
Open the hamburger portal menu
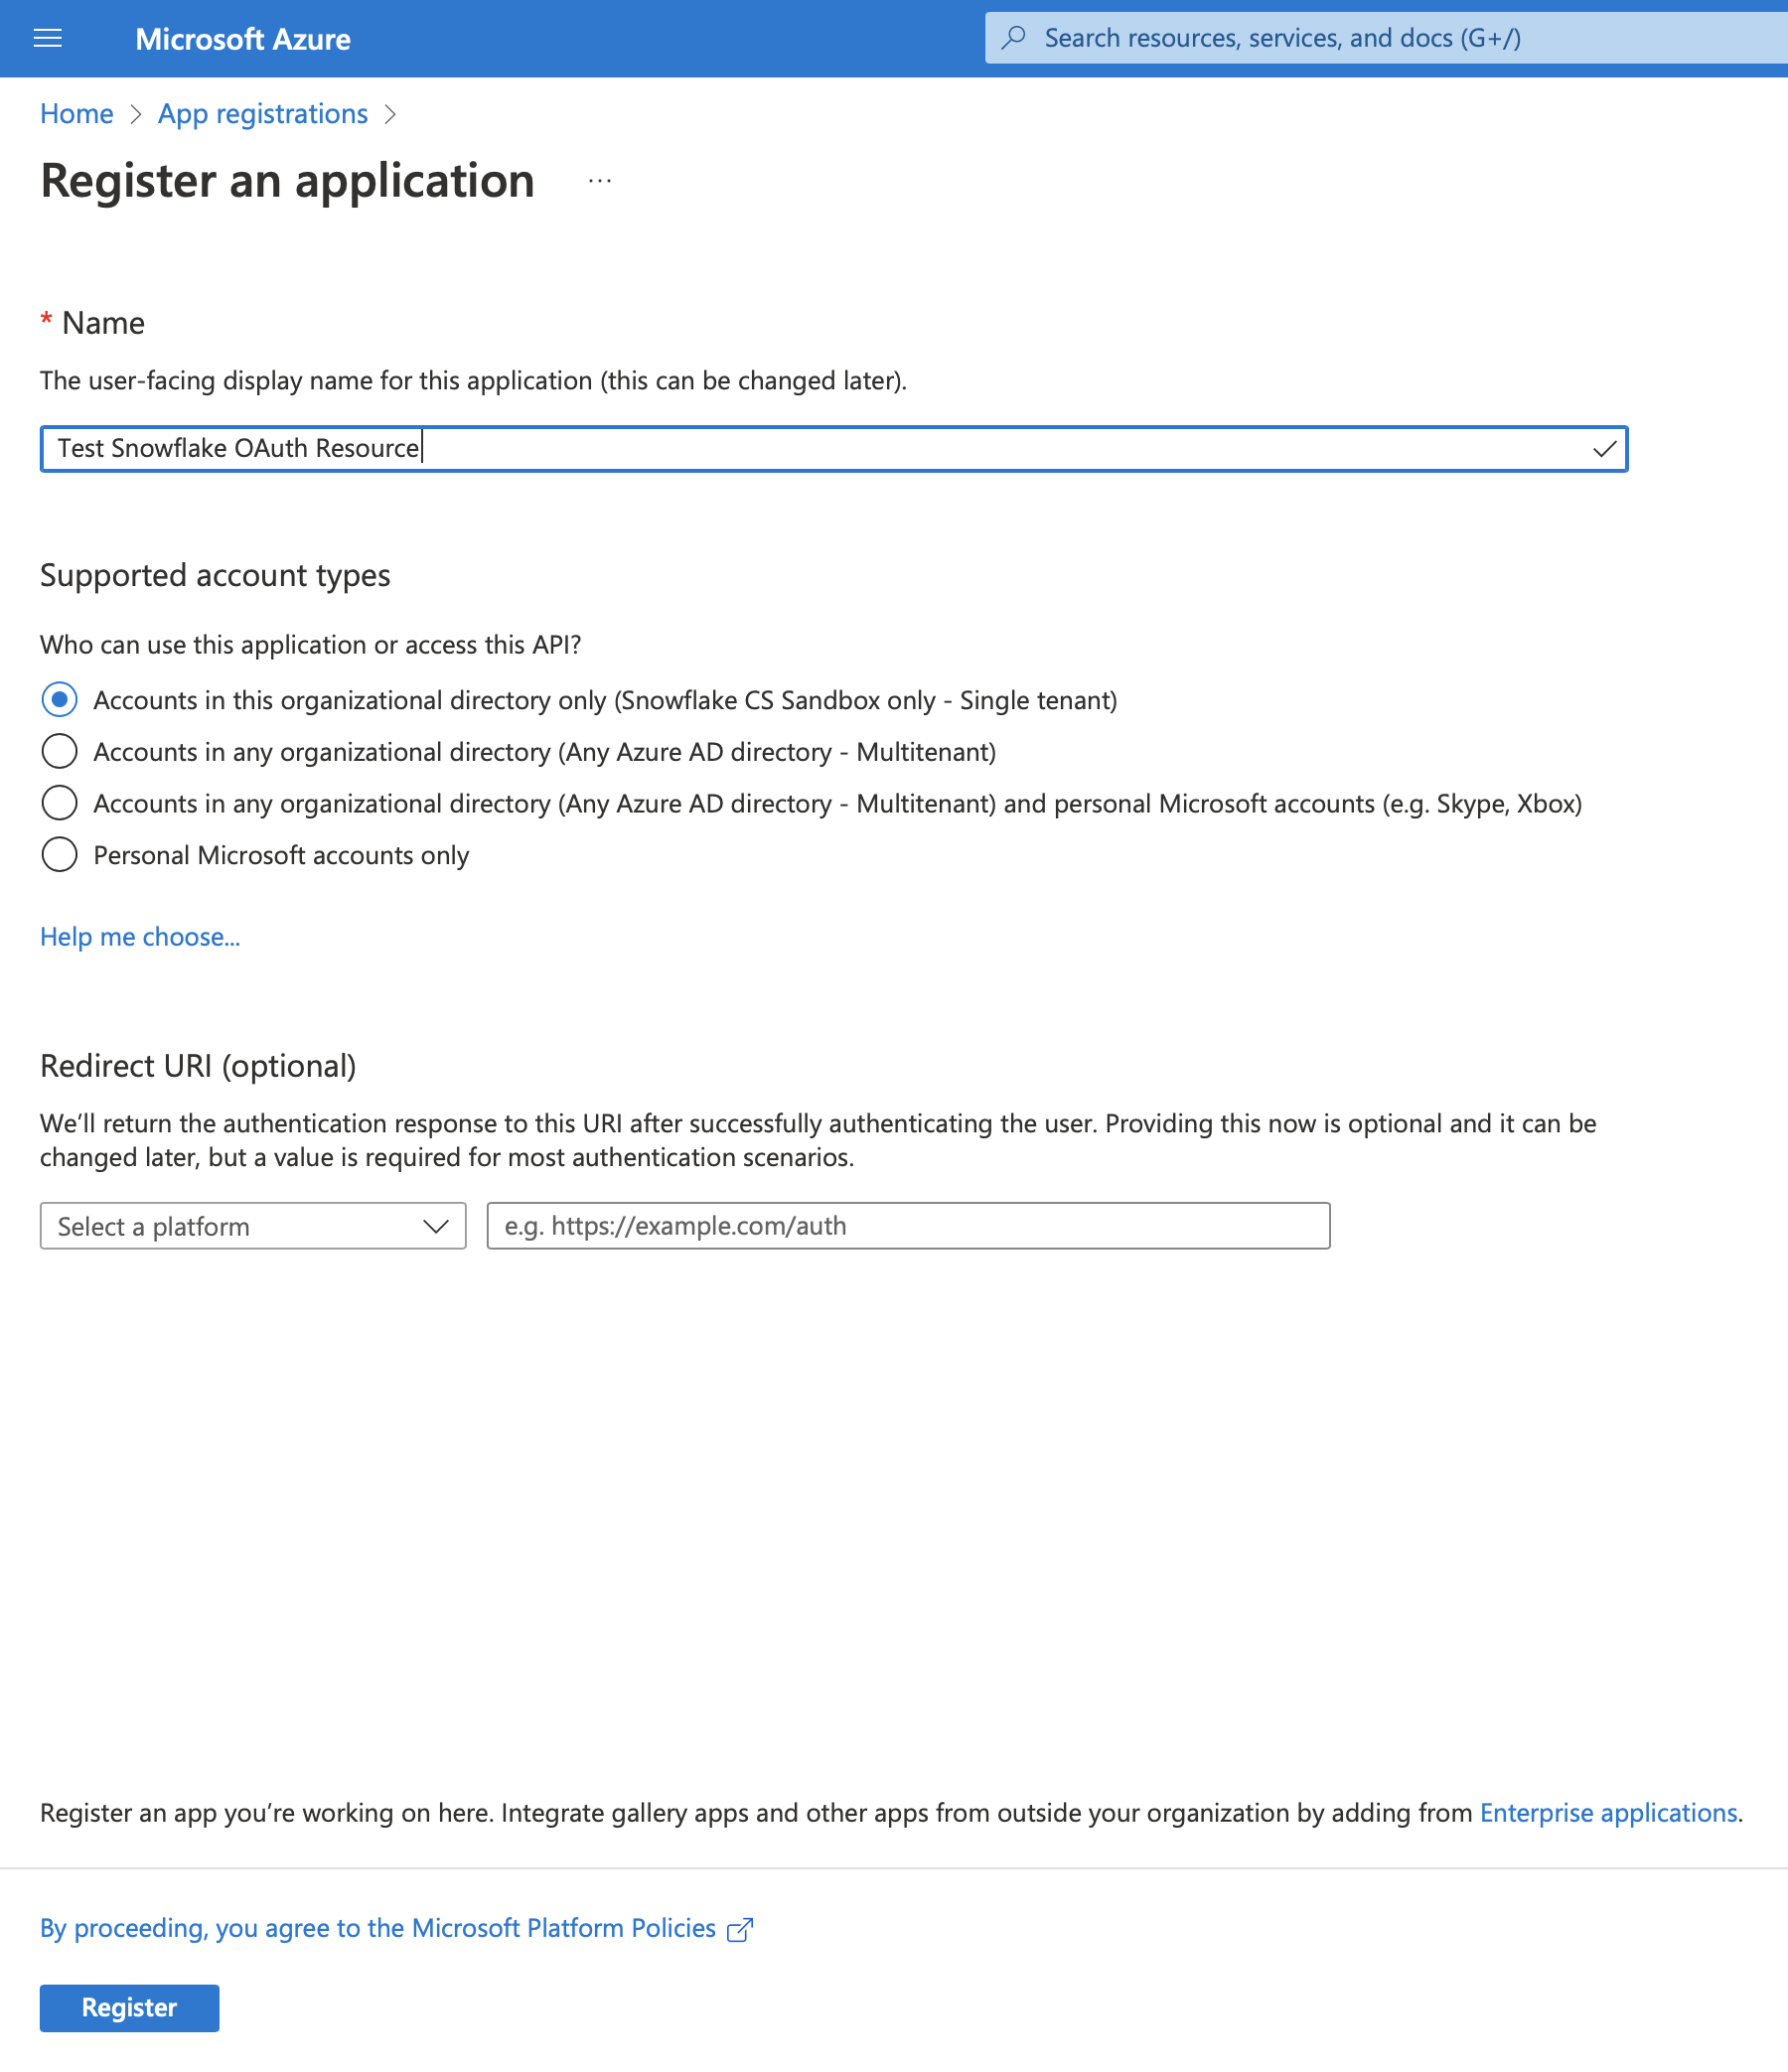(x=47, y=39)
